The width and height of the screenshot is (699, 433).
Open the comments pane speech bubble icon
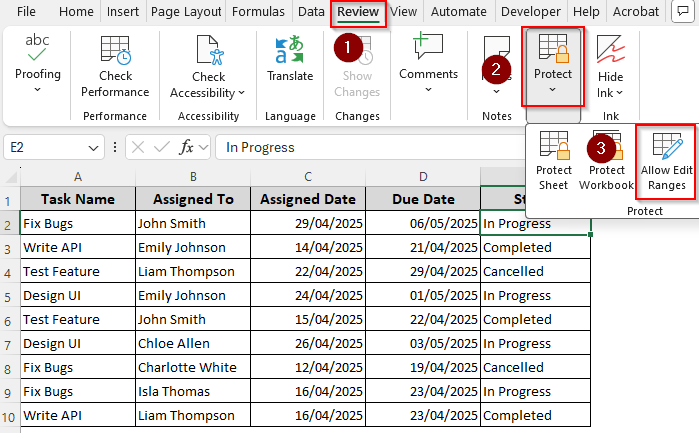coord(683,11)
